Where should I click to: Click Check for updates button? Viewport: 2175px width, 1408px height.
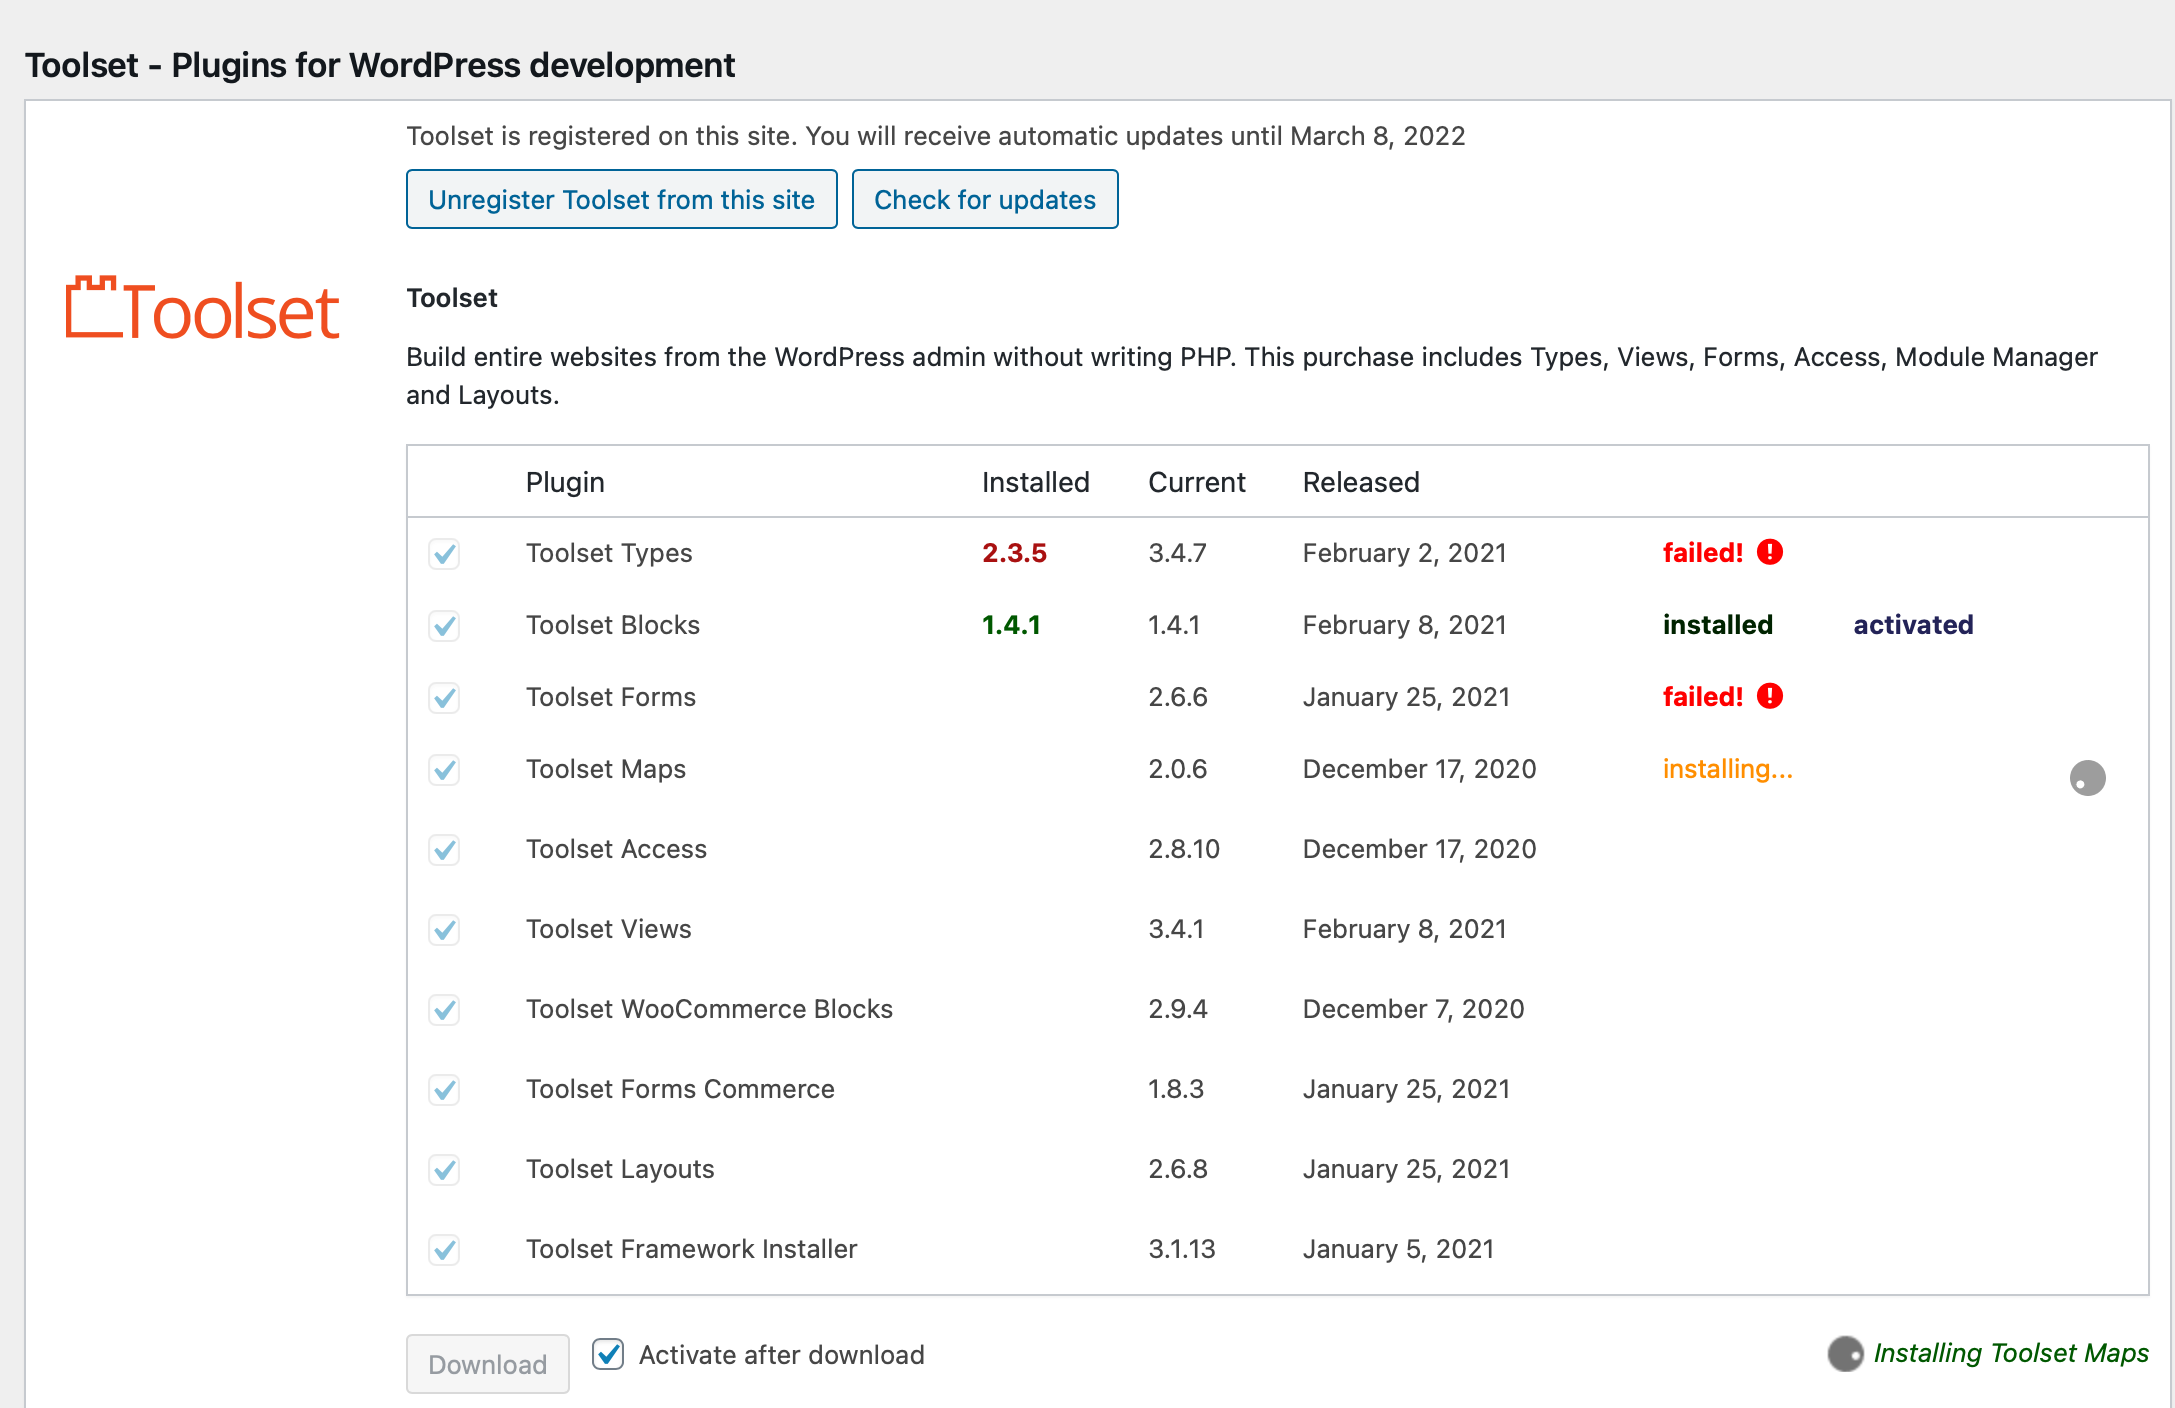point(985,199)
